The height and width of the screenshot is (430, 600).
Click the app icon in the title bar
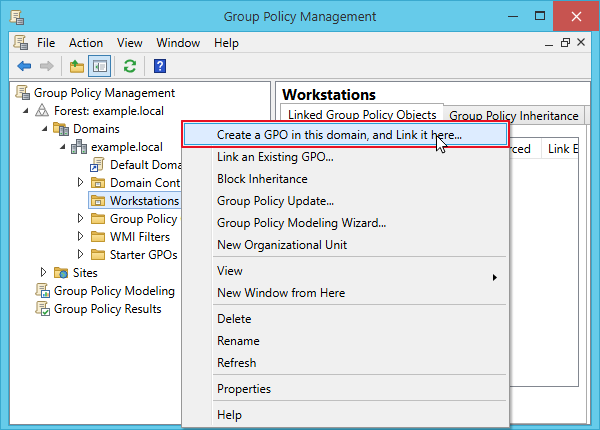coord(17,17)
